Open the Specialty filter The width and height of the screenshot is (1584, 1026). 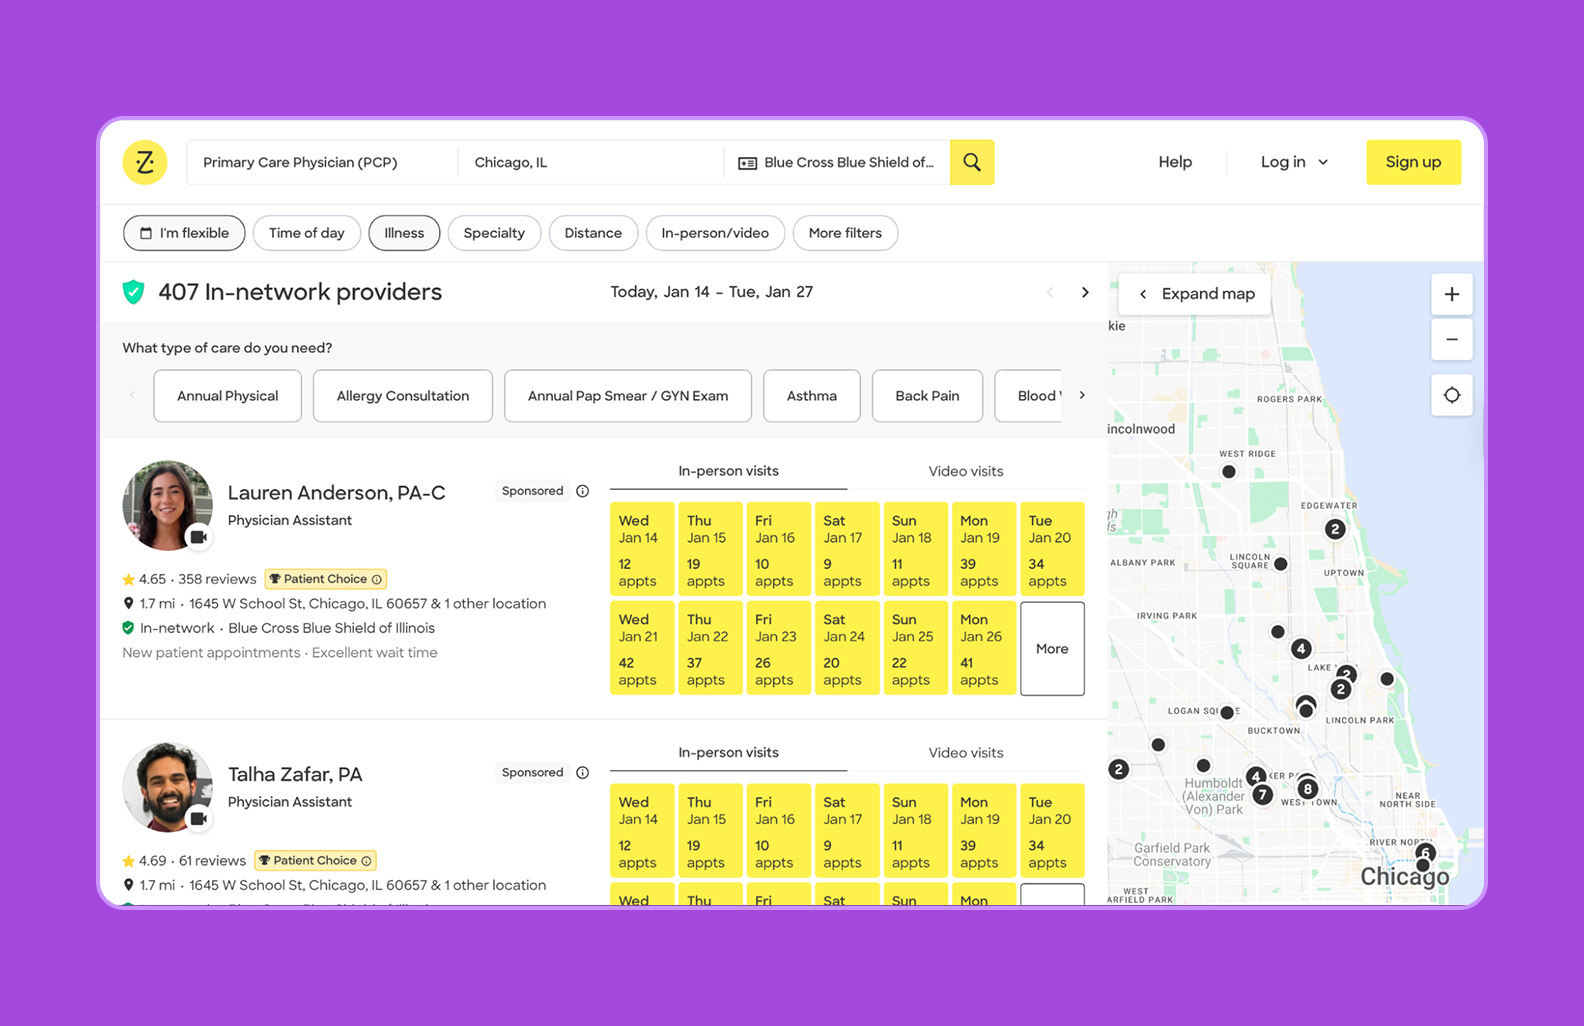point(494,233)
